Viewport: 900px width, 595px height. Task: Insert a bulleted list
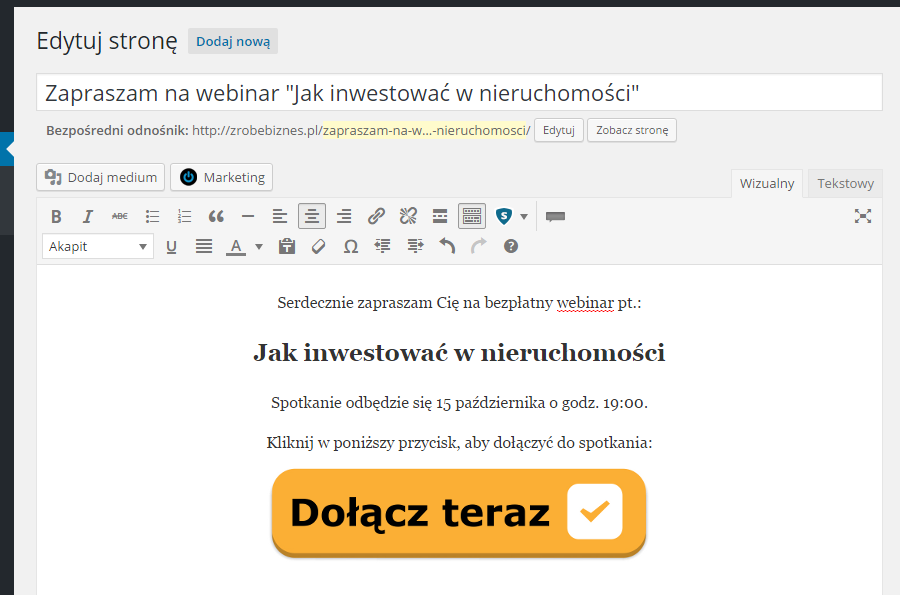coord(152,216)
